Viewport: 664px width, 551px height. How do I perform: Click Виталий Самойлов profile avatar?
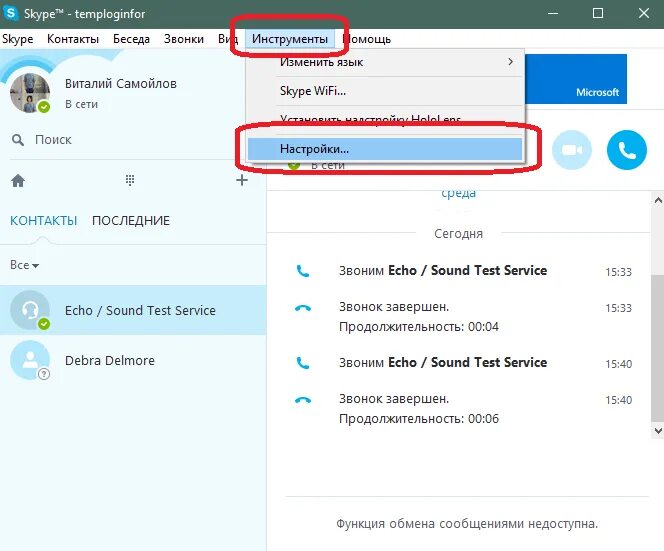tap(30, 93)
